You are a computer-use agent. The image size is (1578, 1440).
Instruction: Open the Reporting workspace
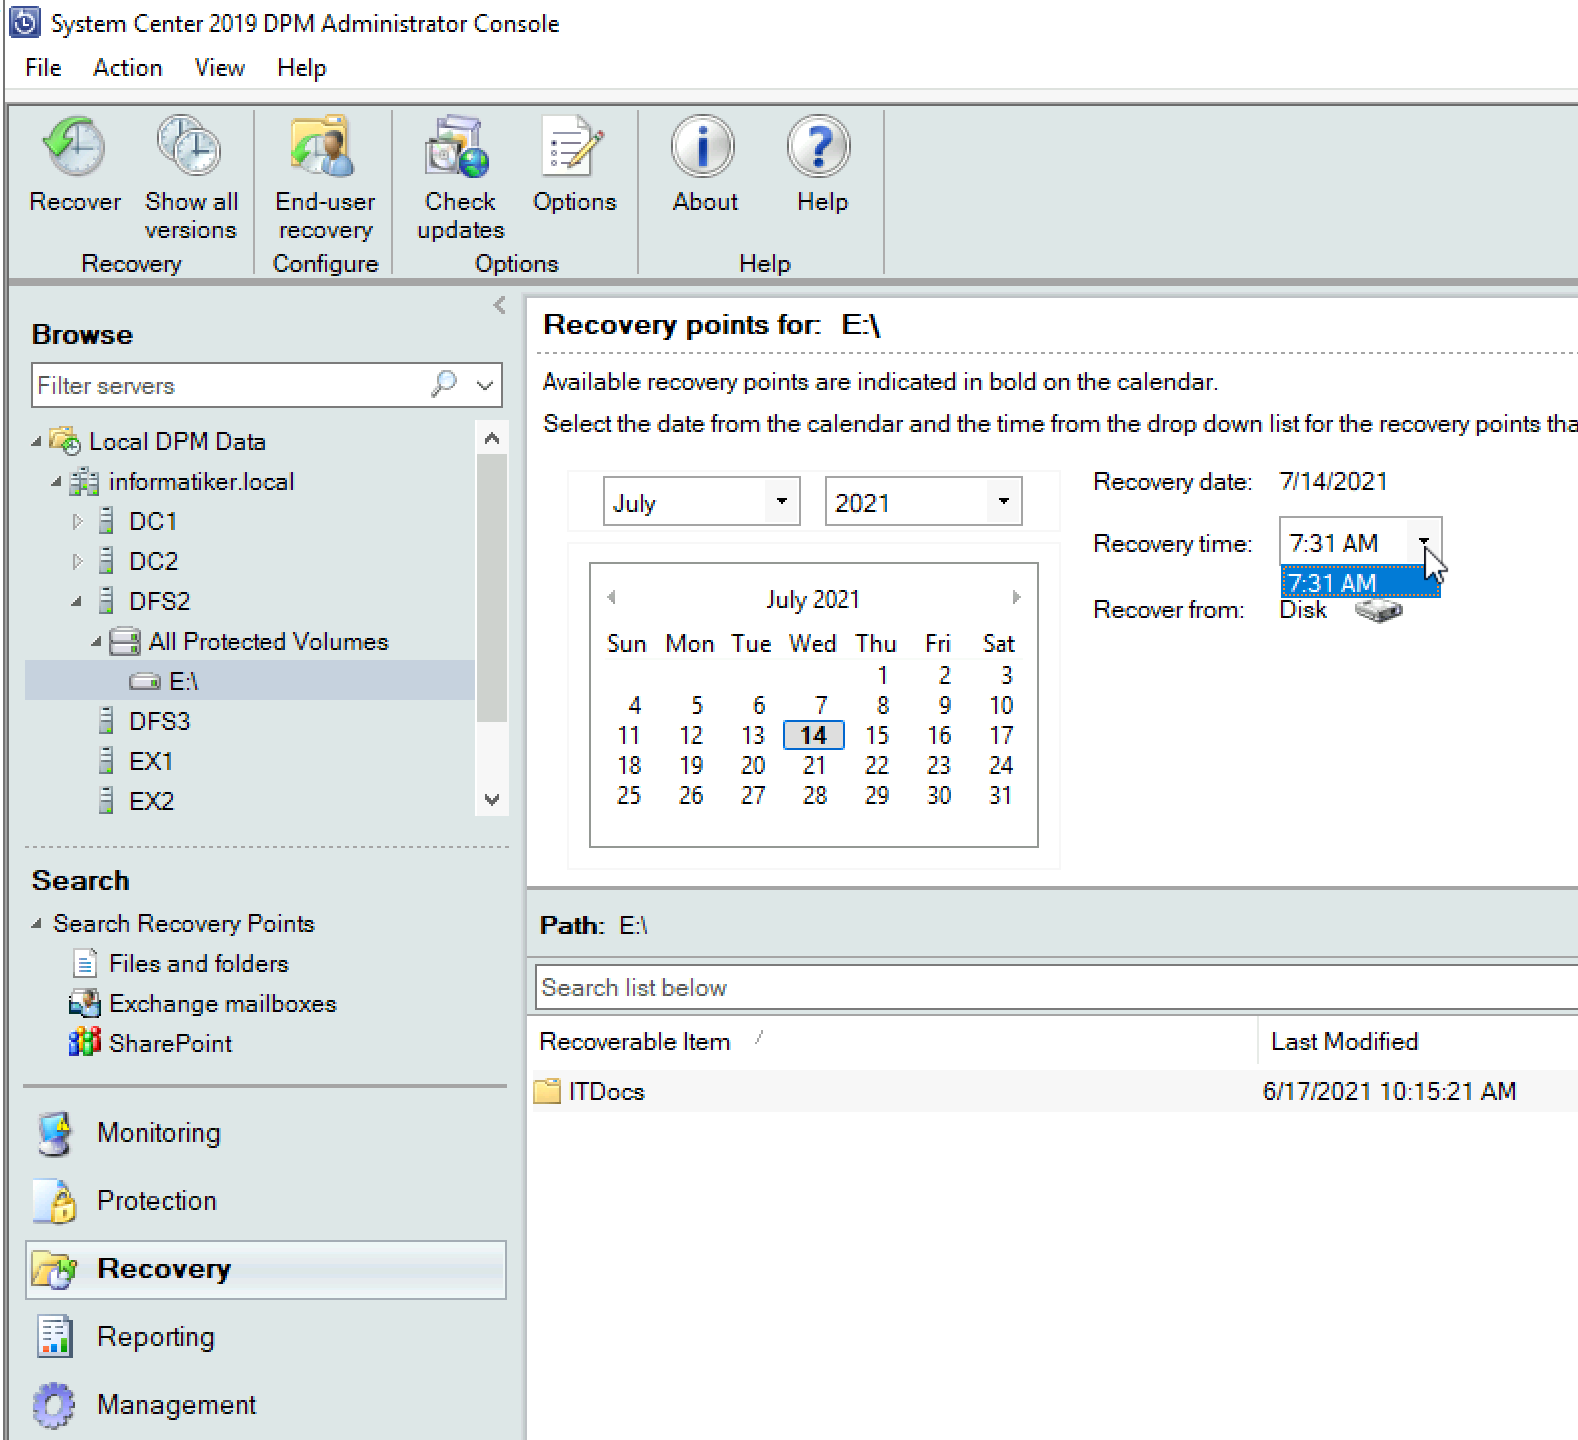[x=155, y=1337]
